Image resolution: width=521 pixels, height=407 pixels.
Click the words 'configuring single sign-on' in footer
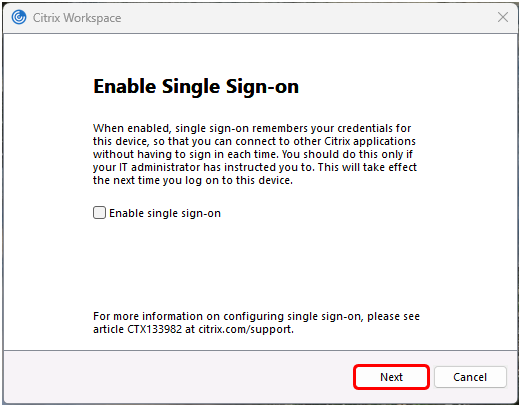tap(293, 316)
